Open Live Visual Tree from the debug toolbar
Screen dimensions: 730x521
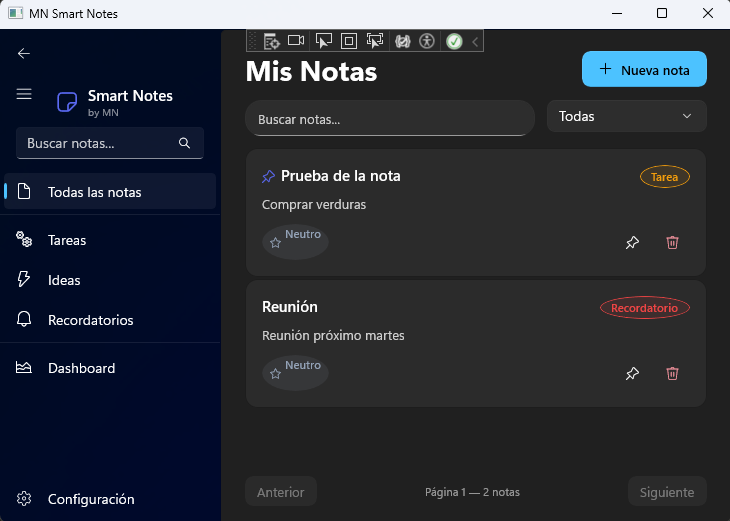(x=271, y=41)
